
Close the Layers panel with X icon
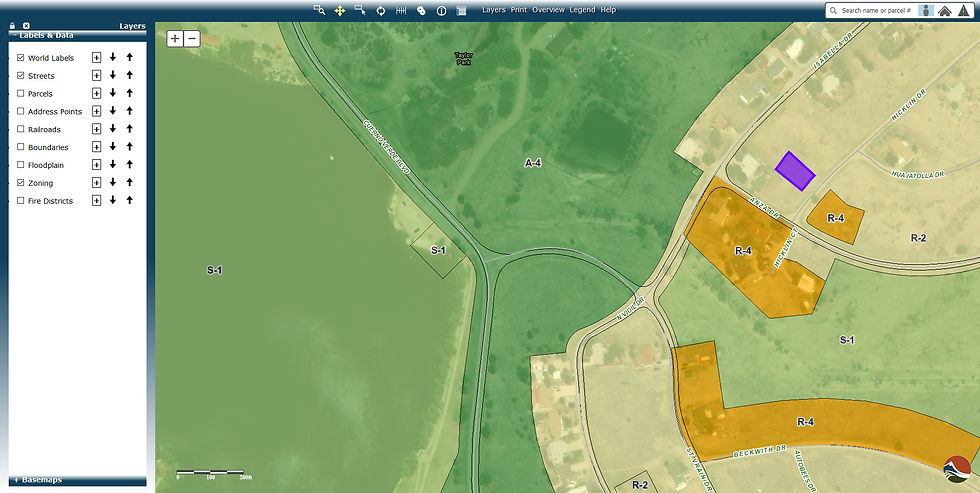click(26, 26)
